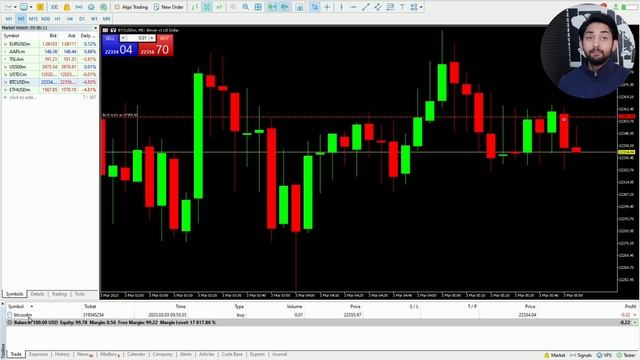Select the M5 timeframe
This screenshot has height=360, width=640.
21,19
